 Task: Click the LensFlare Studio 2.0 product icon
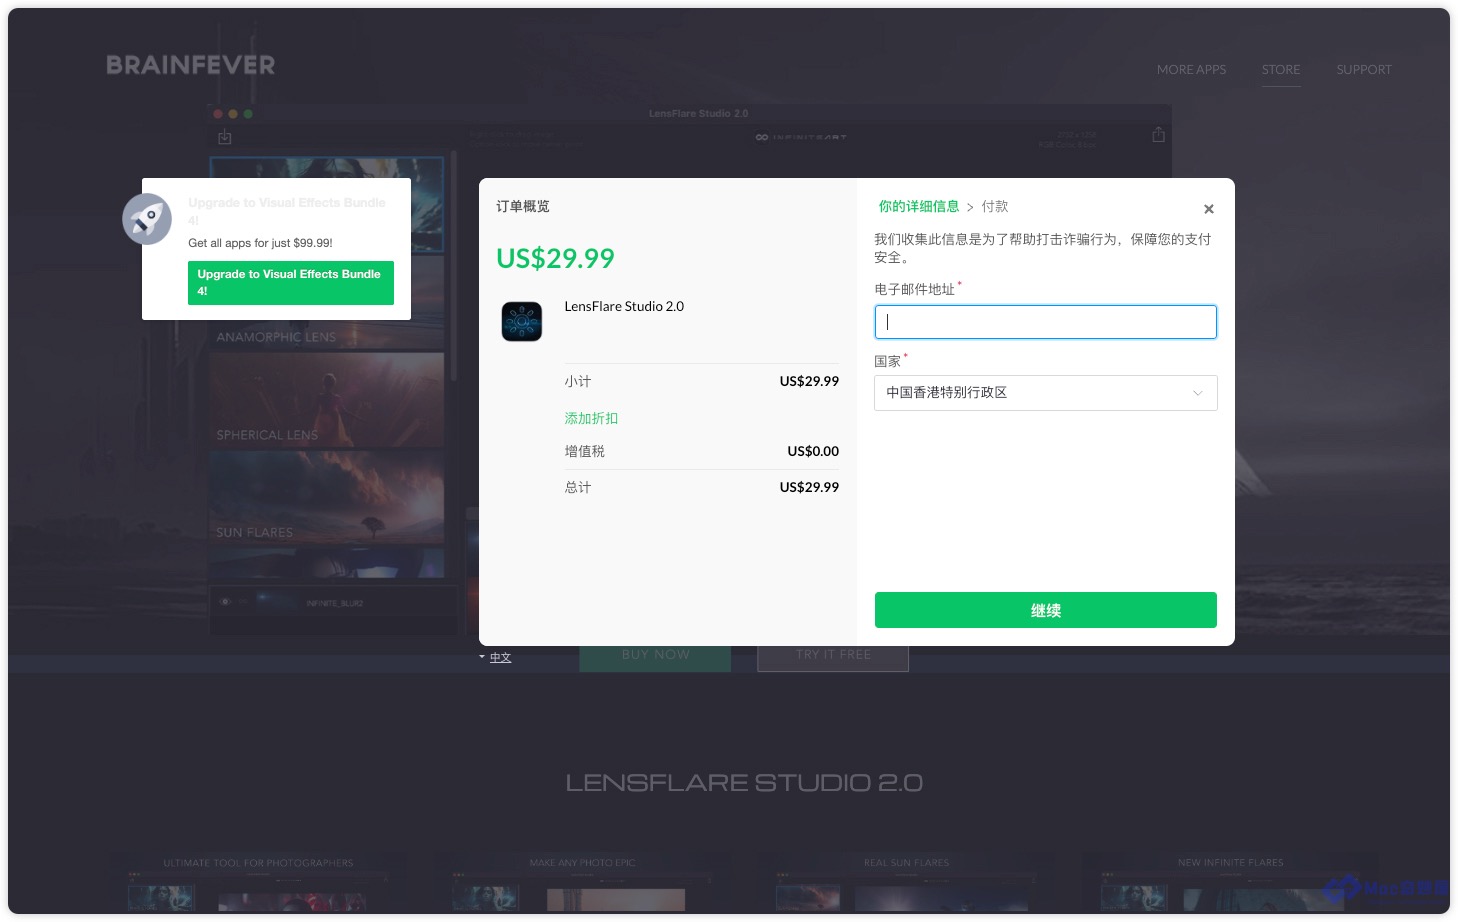[522, 322]
